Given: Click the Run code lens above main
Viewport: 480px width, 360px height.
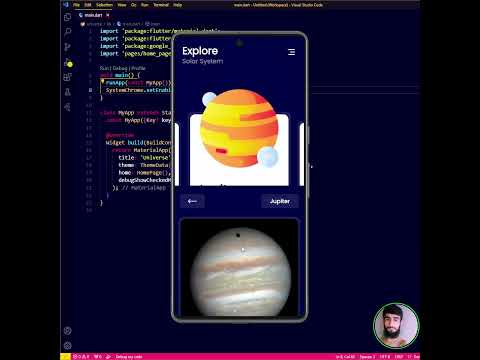Looking at the screenshot, I should [x=104, y=68].
